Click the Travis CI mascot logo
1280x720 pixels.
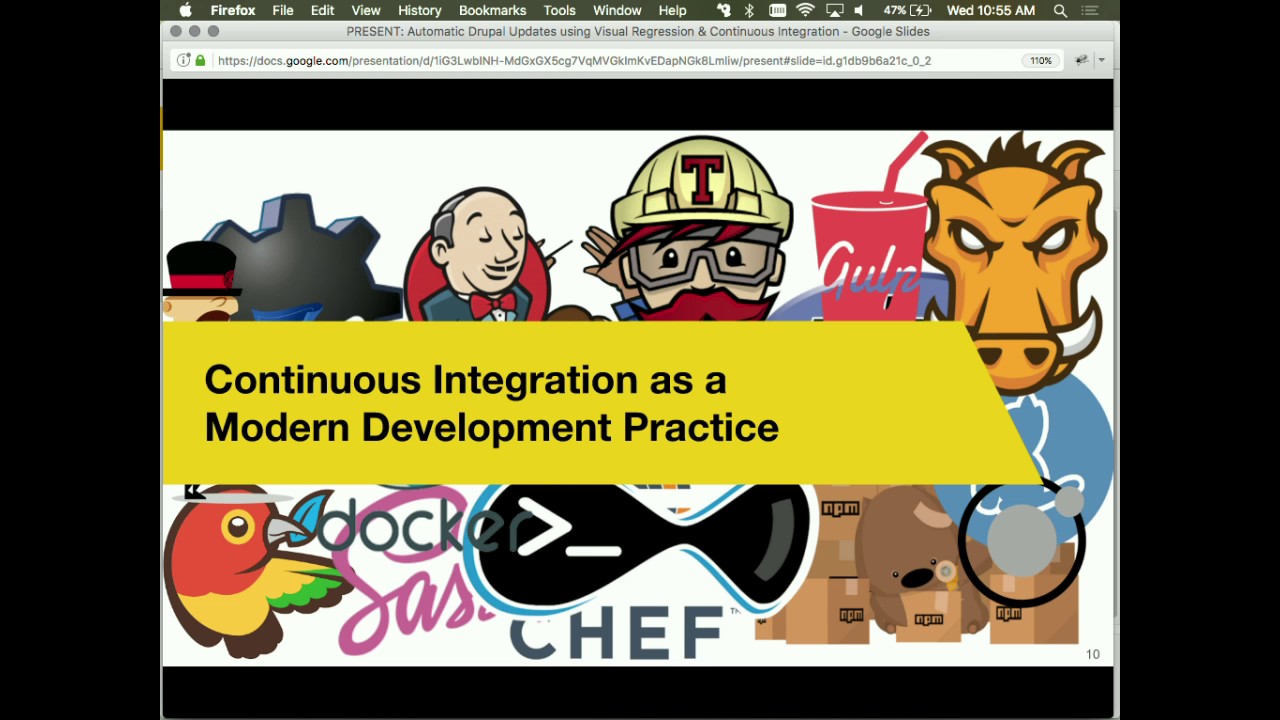pos(700,229)
